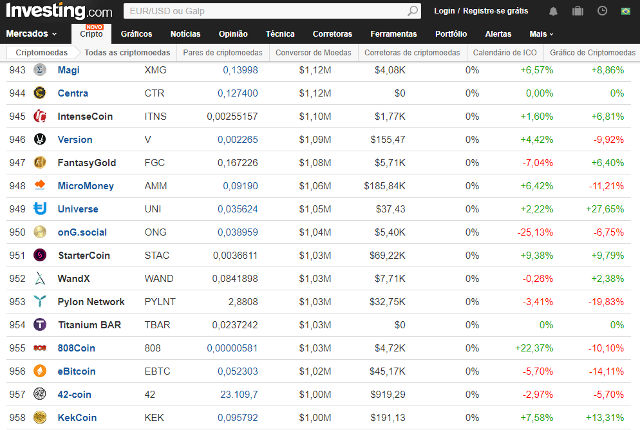
Task: Open the Técnica menu
Action: [x=280, y=34]
